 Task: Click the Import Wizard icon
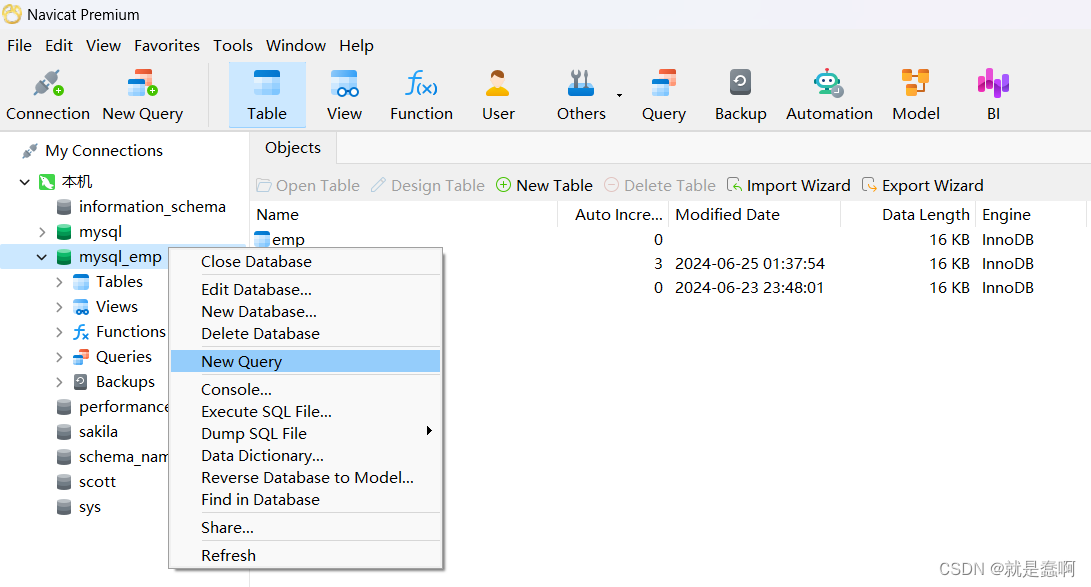pyautogui.click(x=734, y=185)
